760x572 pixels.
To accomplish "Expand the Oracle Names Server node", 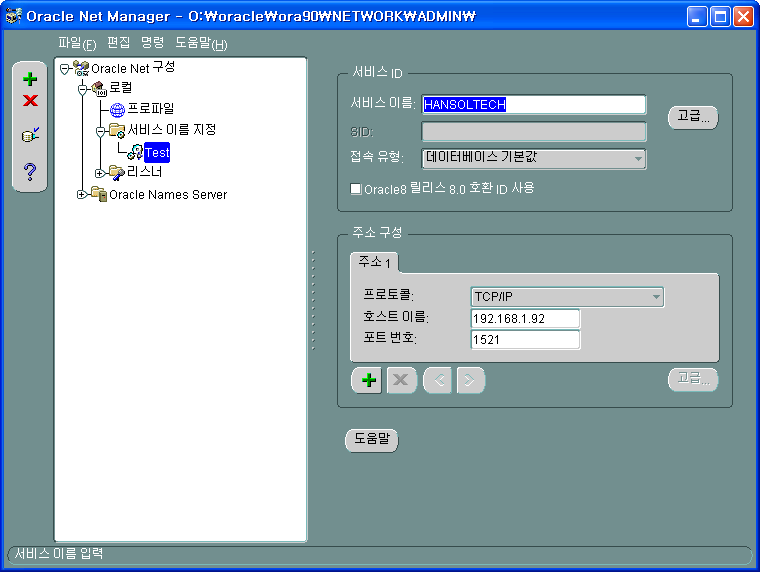I will 81,194.
